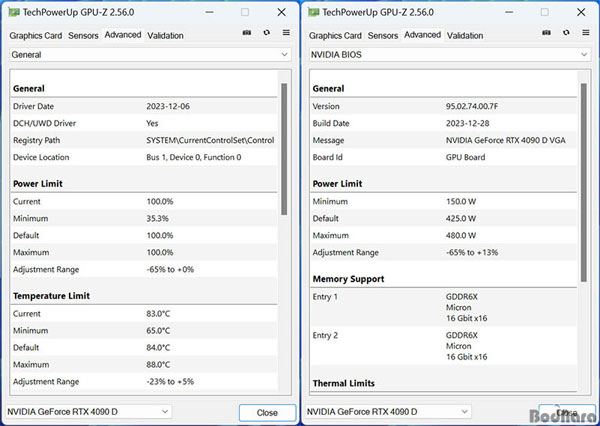Click the Message row NVIDIA GeForce RTX 4090 D VGA
Screen dimensions: 600x426
tap(443, 140)
